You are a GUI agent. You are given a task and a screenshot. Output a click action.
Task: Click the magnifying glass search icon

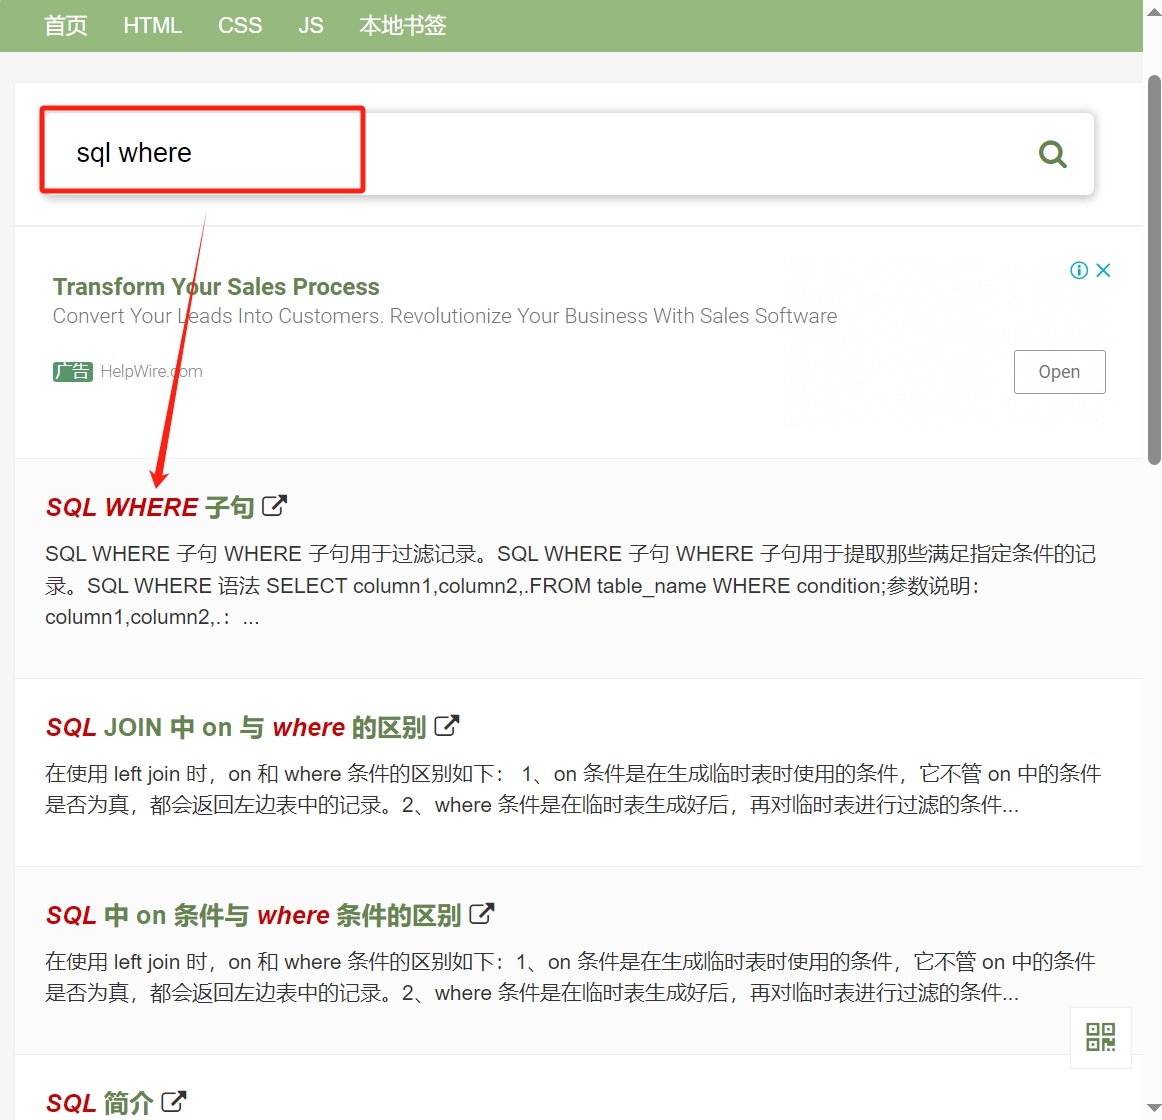point(1052,154)
